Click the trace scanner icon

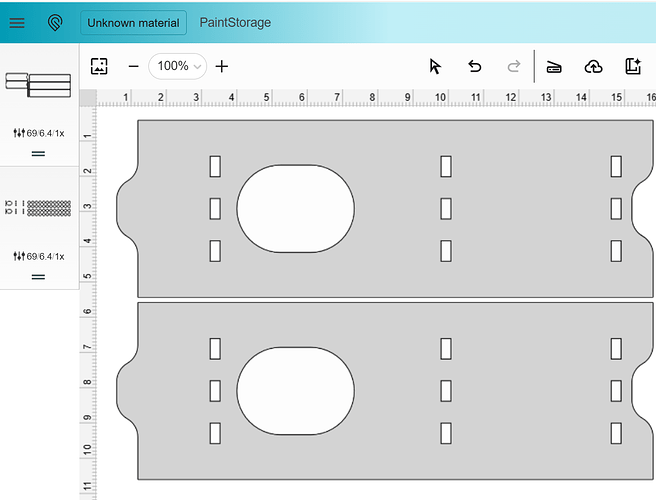[554, 67]
